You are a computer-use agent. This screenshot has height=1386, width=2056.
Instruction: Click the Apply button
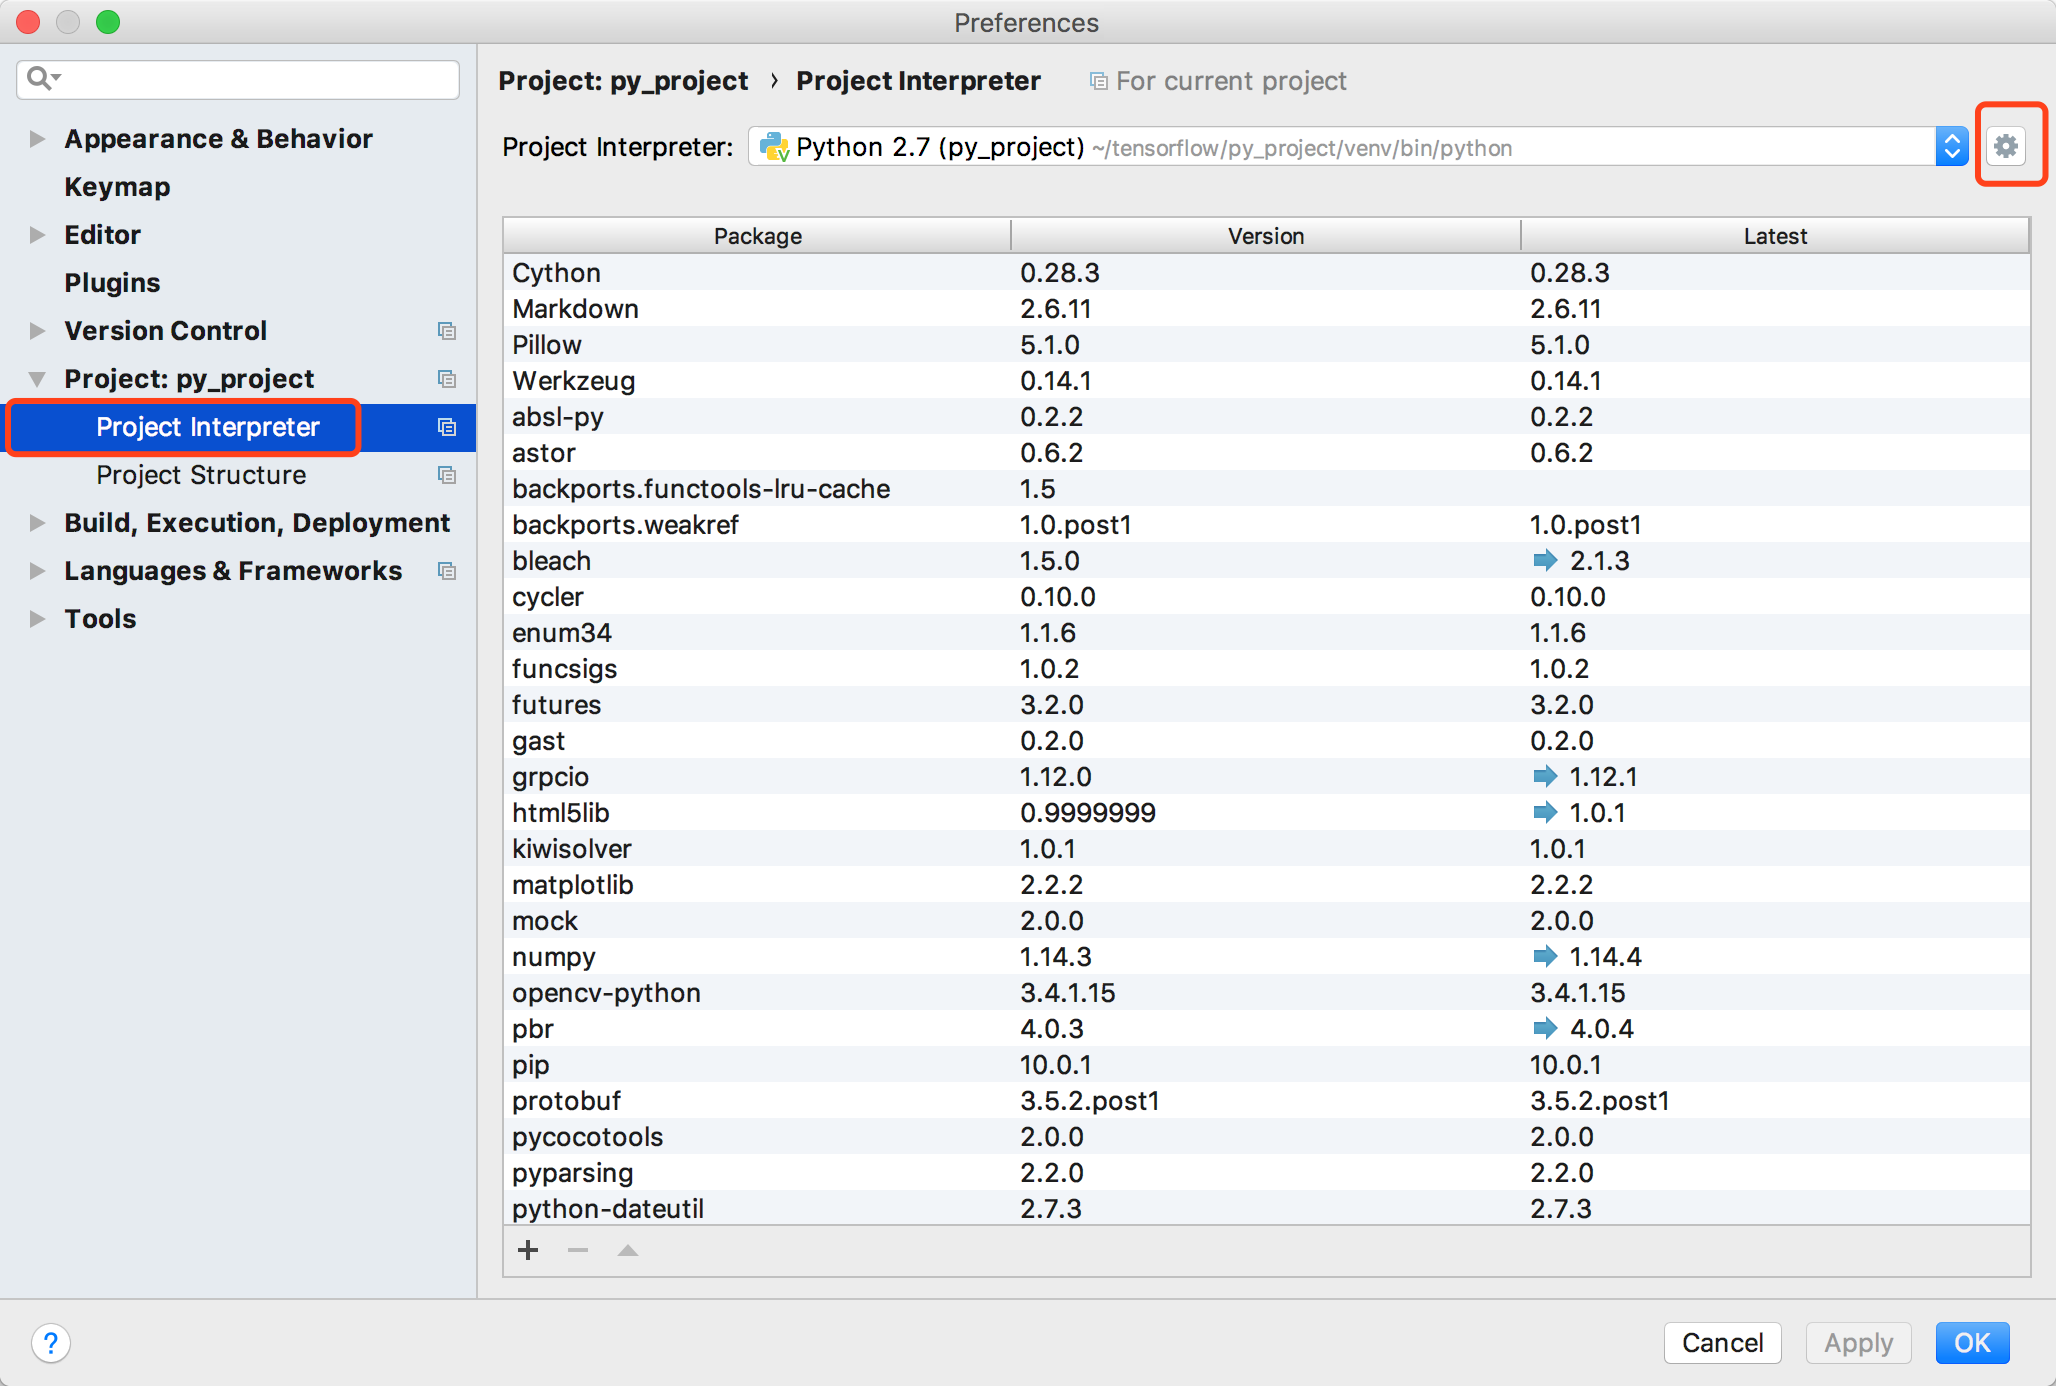(1858, 1342)
